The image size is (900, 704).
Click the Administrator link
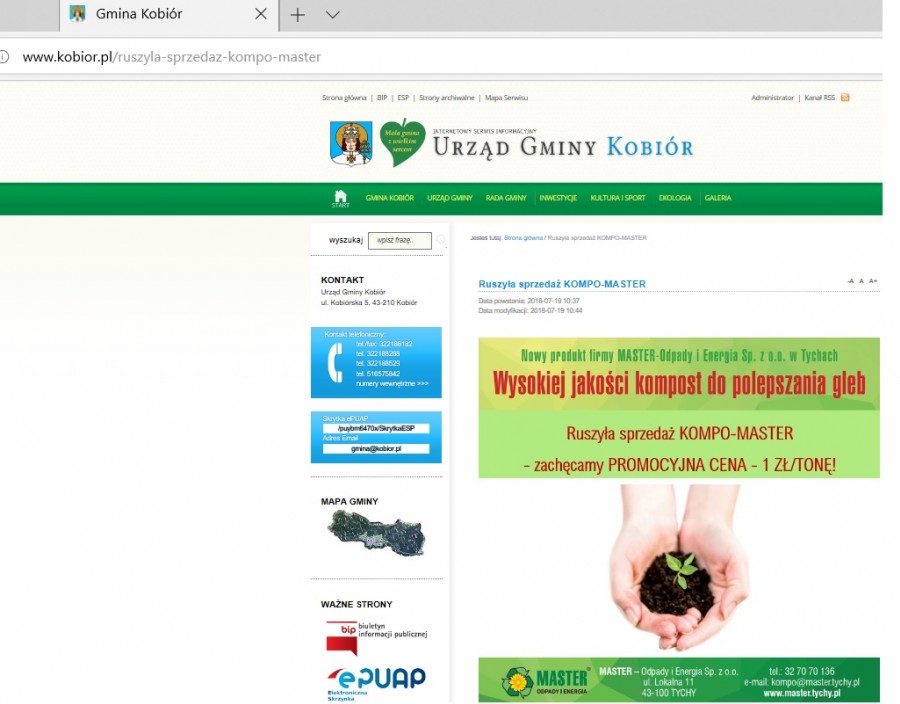[772, 98]
